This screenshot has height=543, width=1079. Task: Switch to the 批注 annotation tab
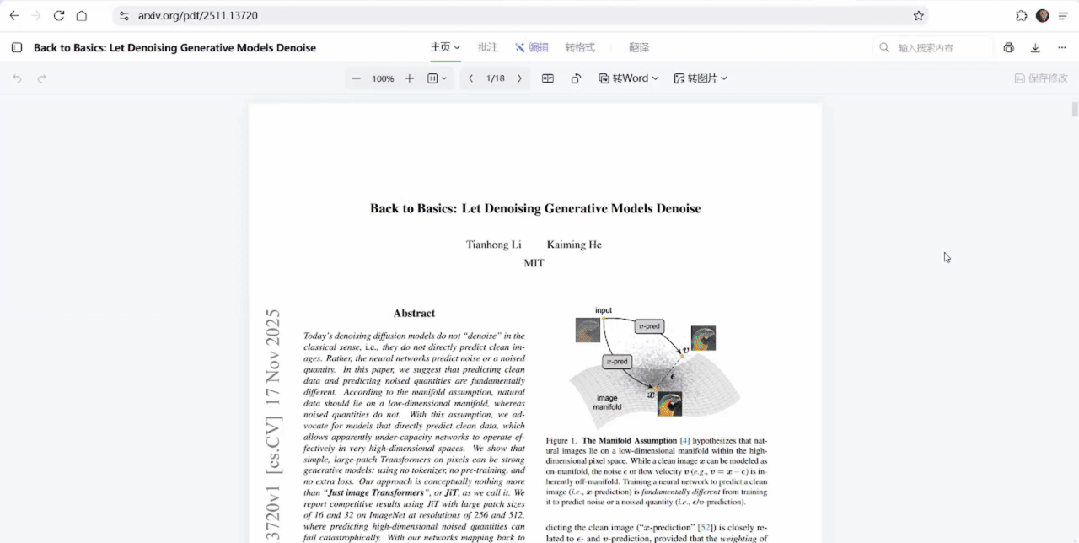(487, 47)
